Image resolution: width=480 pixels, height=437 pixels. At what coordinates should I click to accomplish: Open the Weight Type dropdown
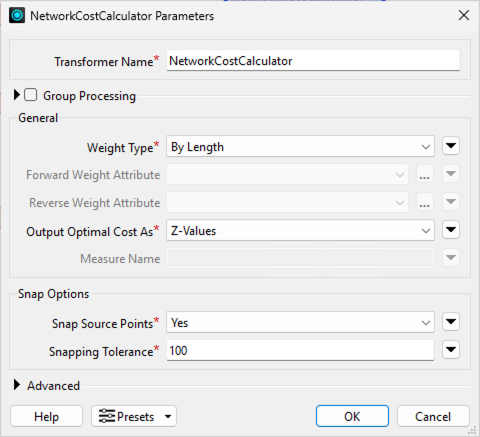coord(300,146)
